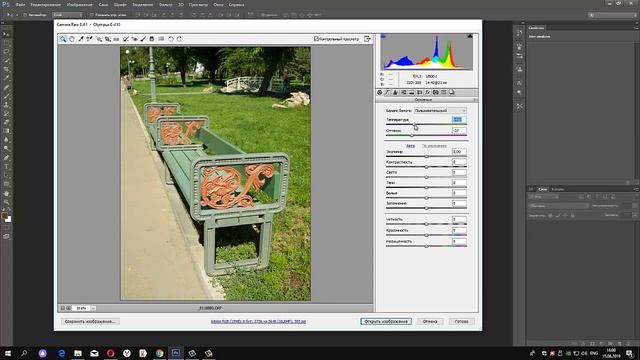
Task: Open the Tone Curve panel tab
Action: coord(387,93)
